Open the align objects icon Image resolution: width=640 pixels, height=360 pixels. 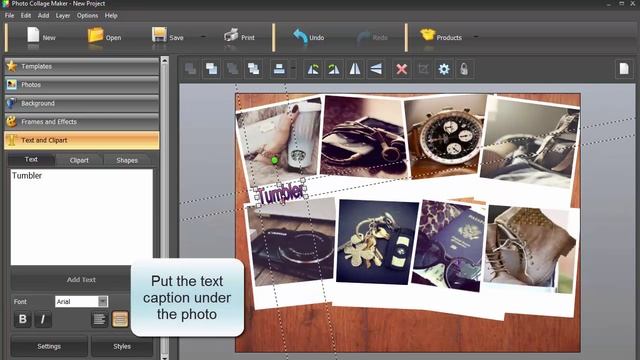coord(279,69)
